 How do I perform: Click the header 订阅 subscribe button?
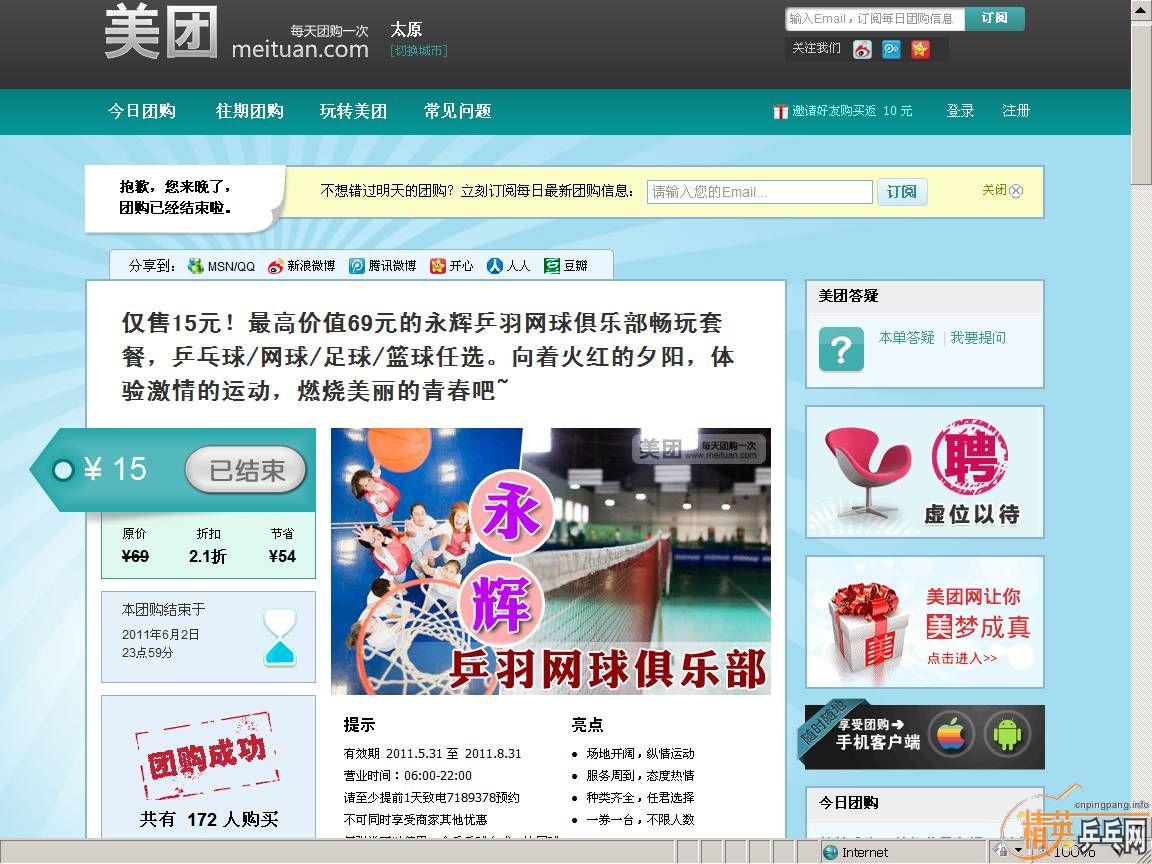coord(995,18)
